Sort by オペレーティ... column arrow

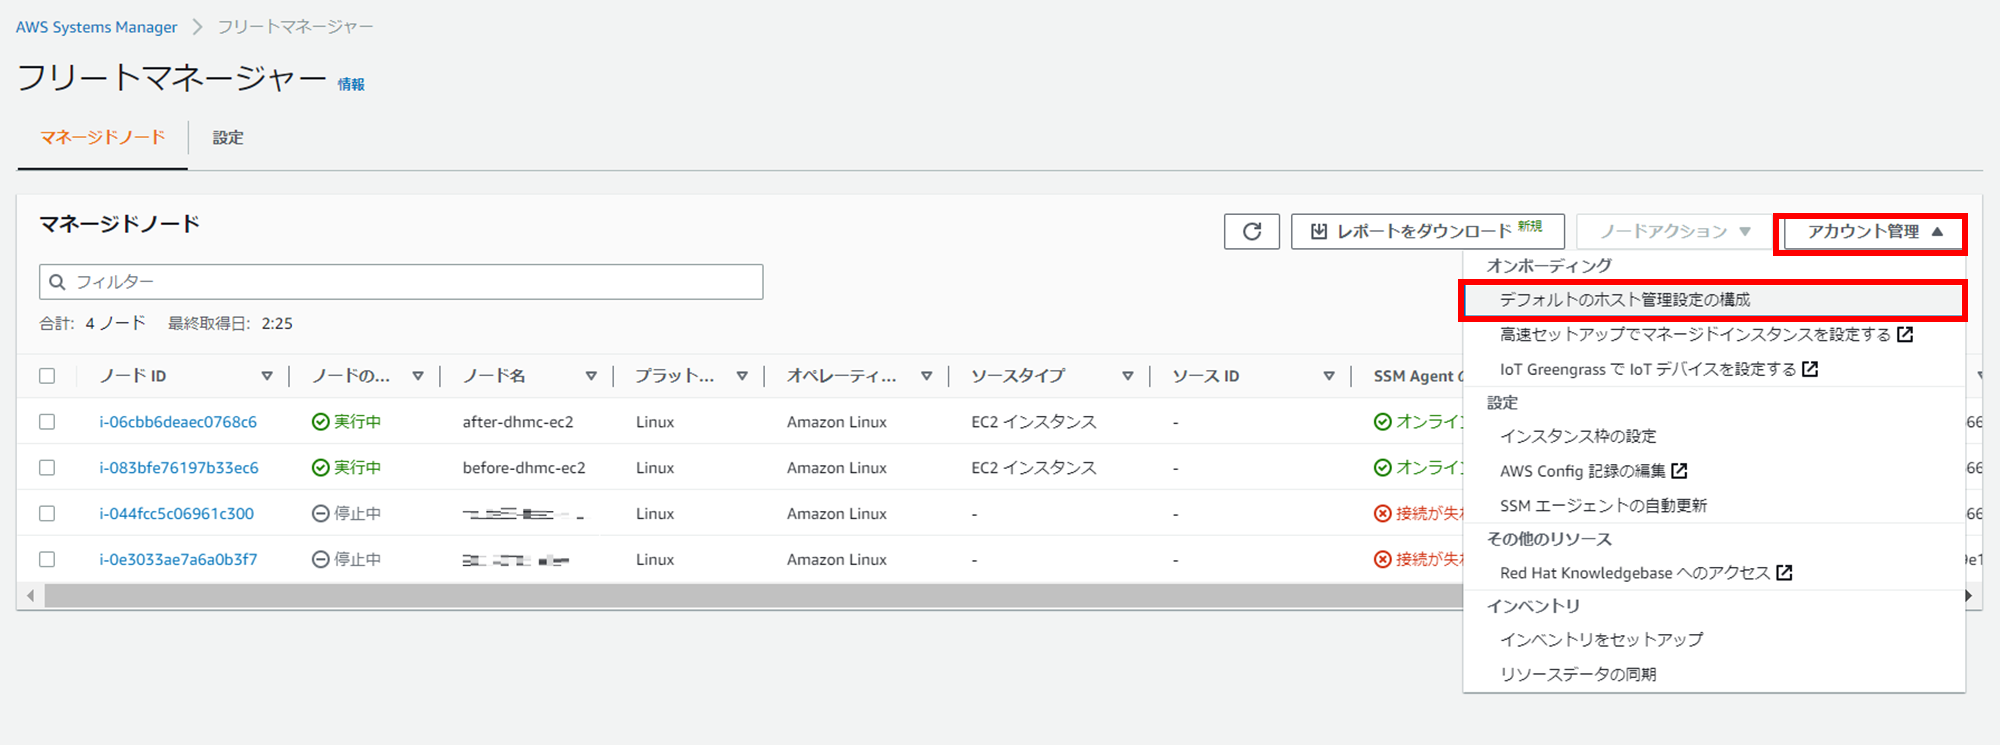point(927,376)
